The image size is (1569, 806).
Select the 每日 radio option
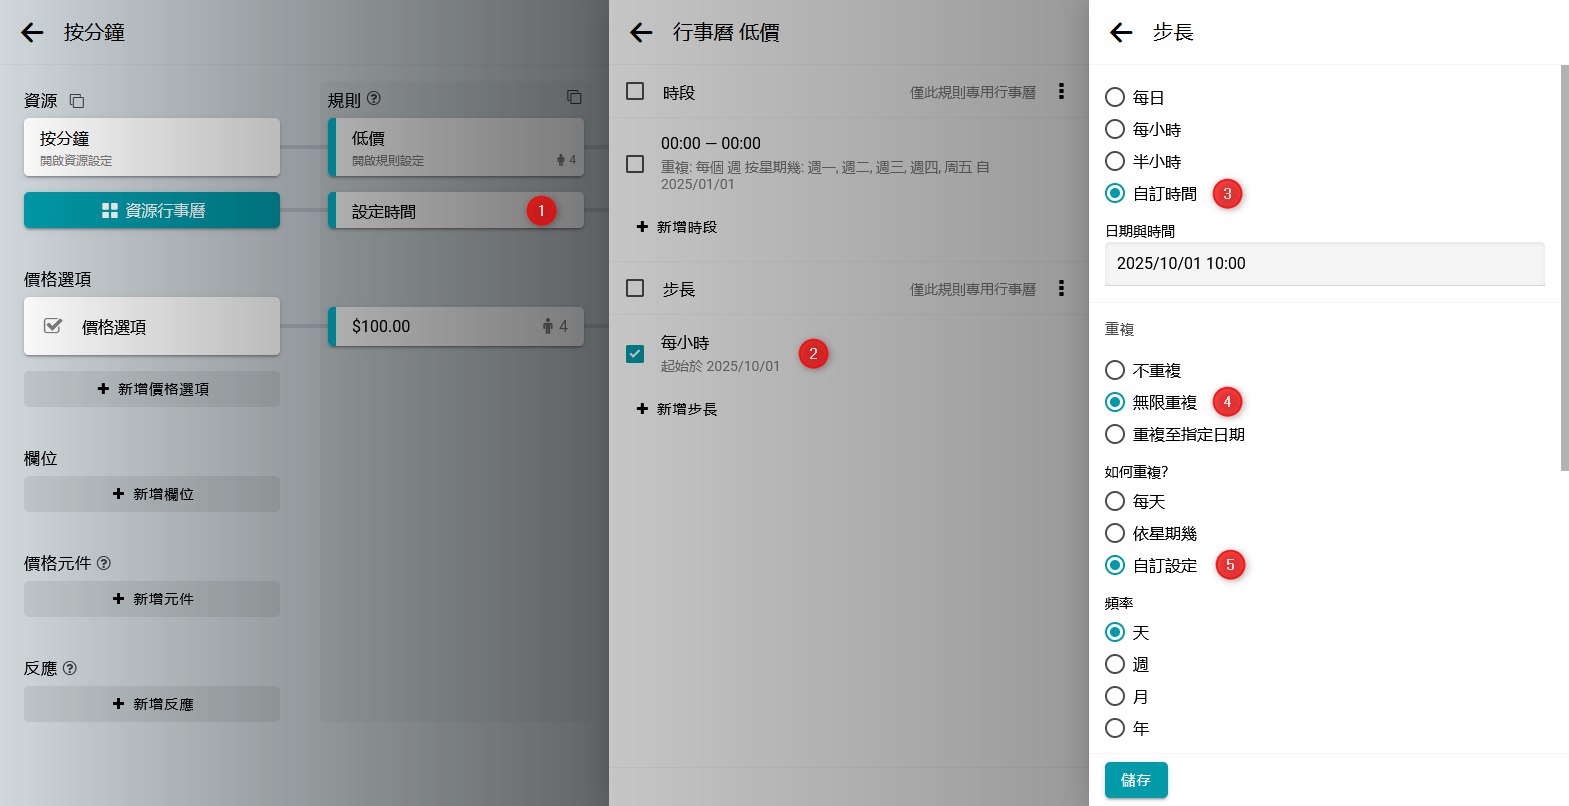[1115, 97]
